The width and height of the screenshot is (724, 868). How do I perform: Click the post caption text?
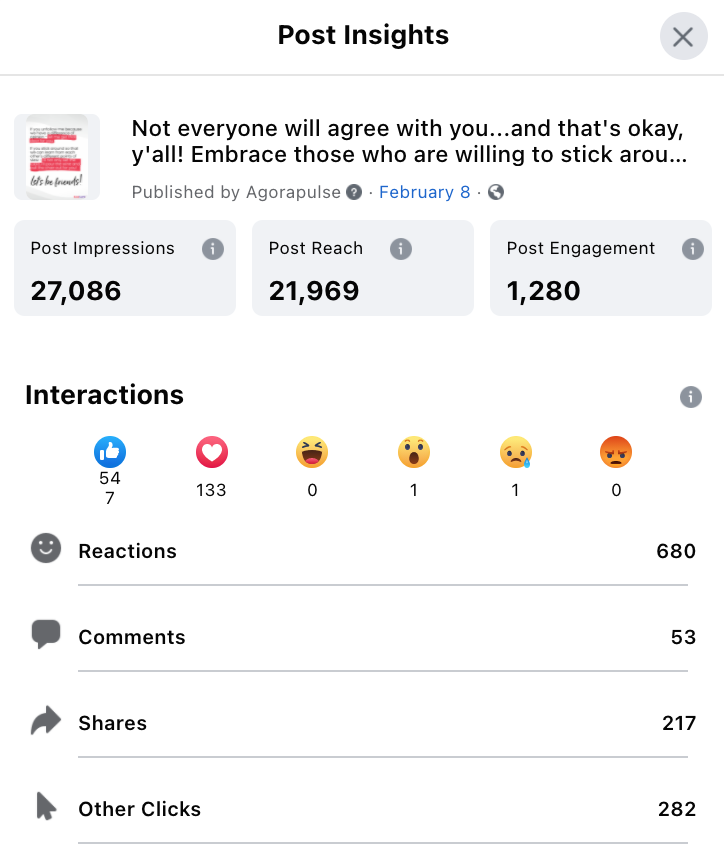coord(409,142)
